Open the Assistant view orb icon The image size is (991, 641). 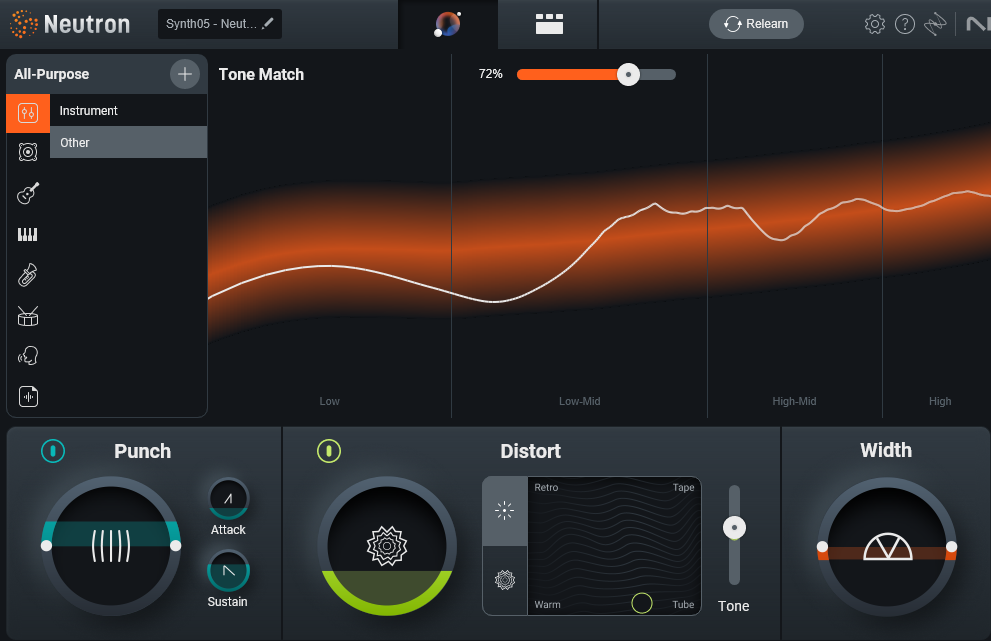tap(448, 24)
